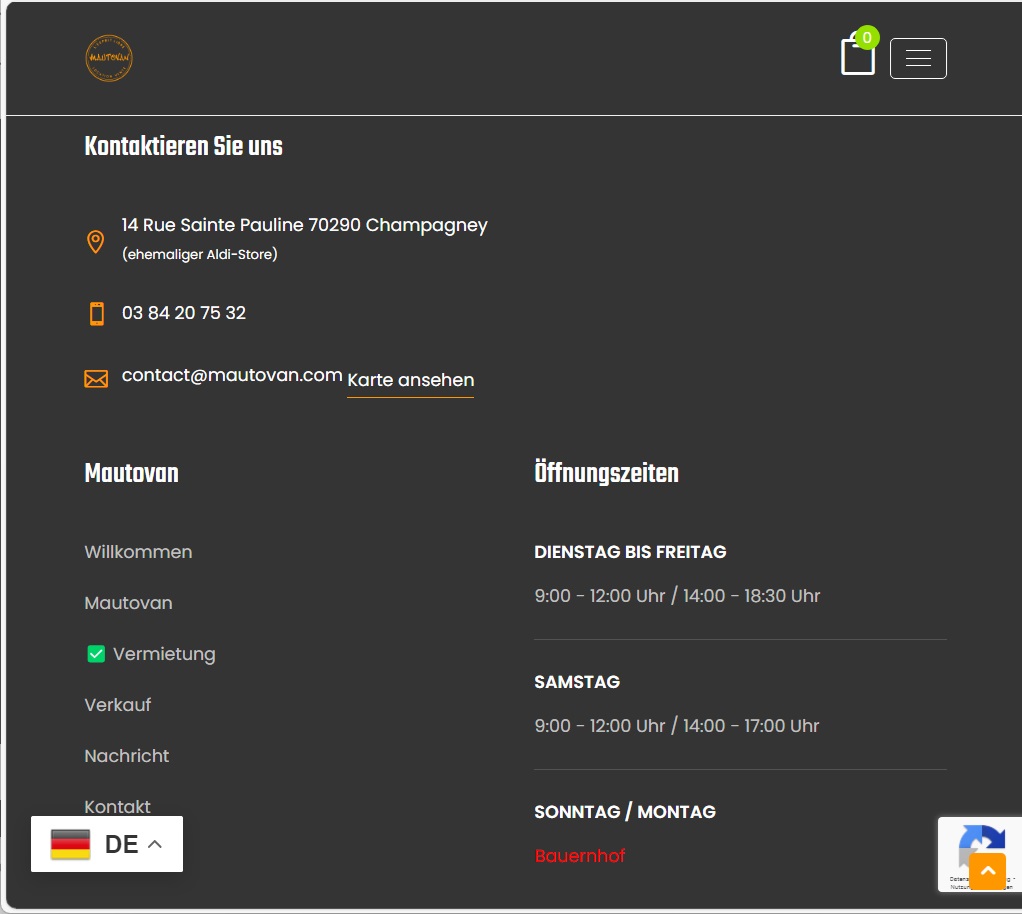The height and width of the screenshot is (914, 1022).
Task: Click the Mautovan footer column heading
Action: coord(132,473)
